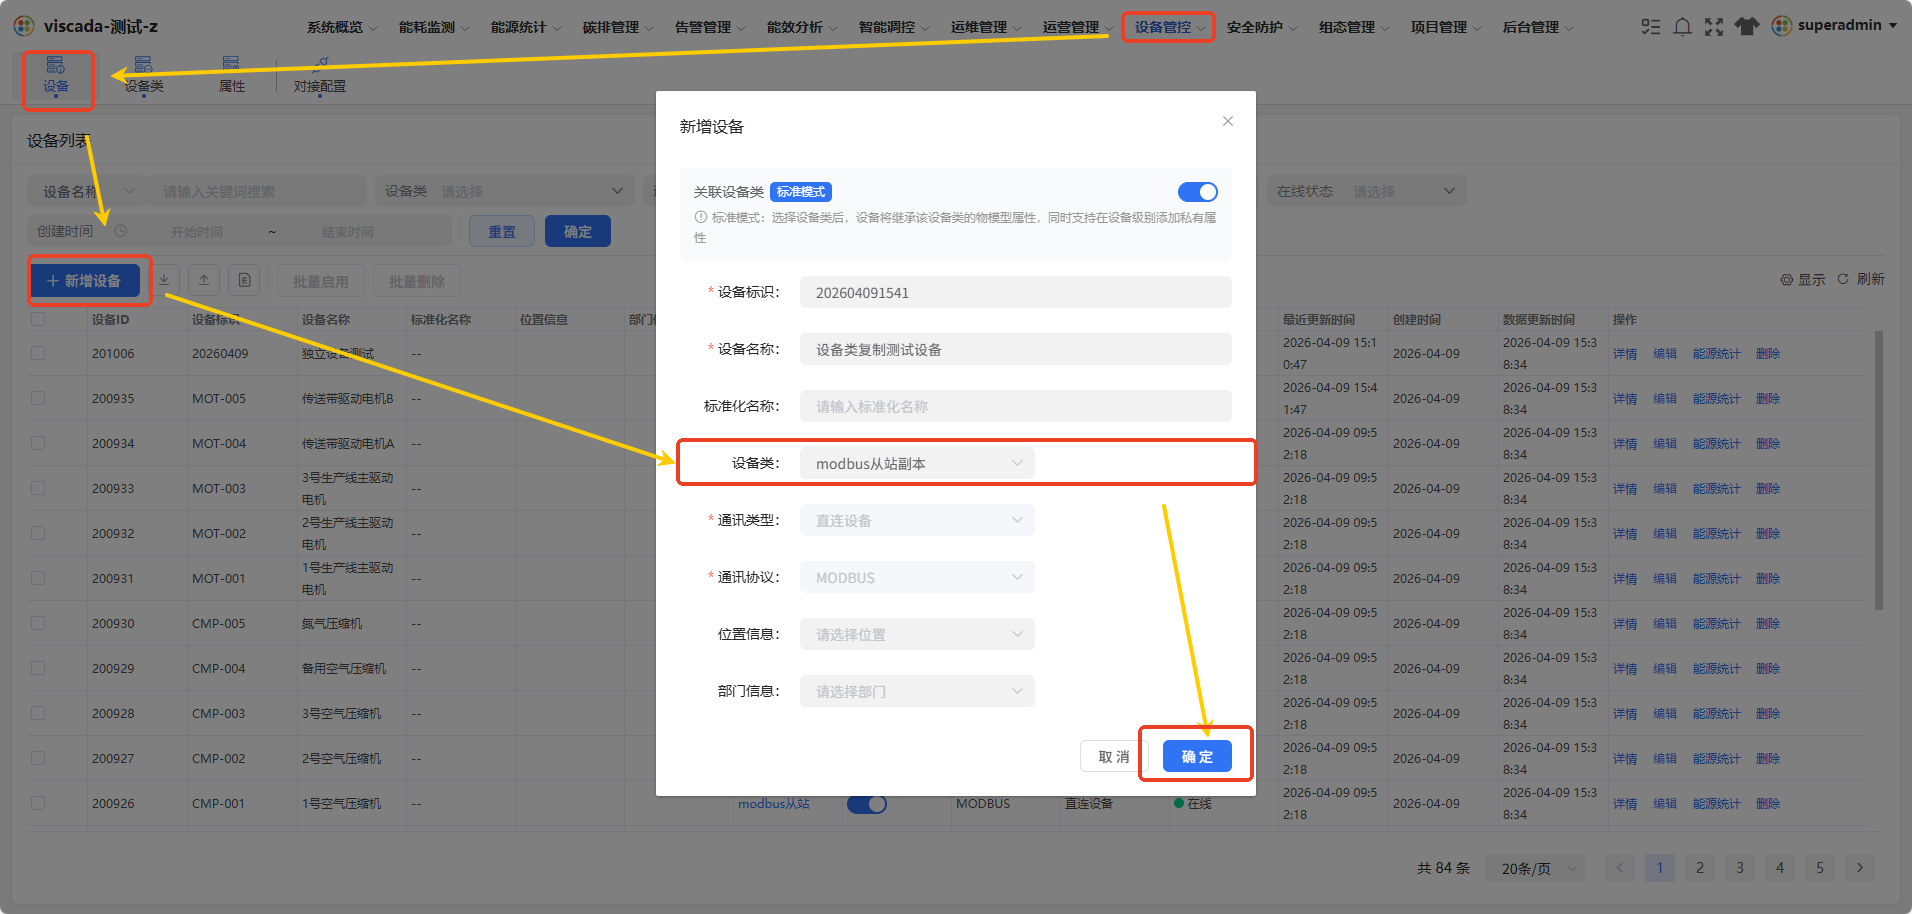
Task: Open the 通讯协议 MODBUS dropdown
Action: pos(917,577)
